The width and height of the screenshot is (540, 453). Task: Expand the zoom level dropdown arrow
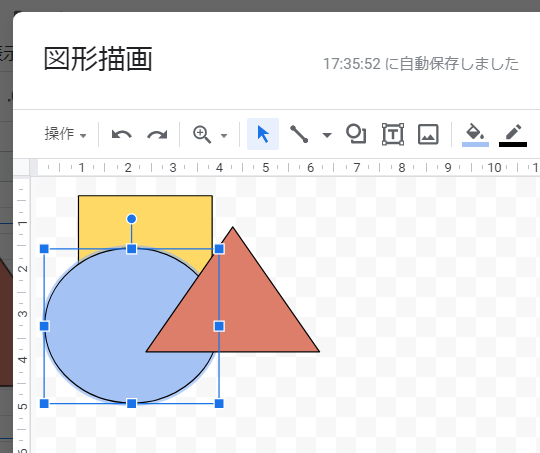(x=224, y=135)
